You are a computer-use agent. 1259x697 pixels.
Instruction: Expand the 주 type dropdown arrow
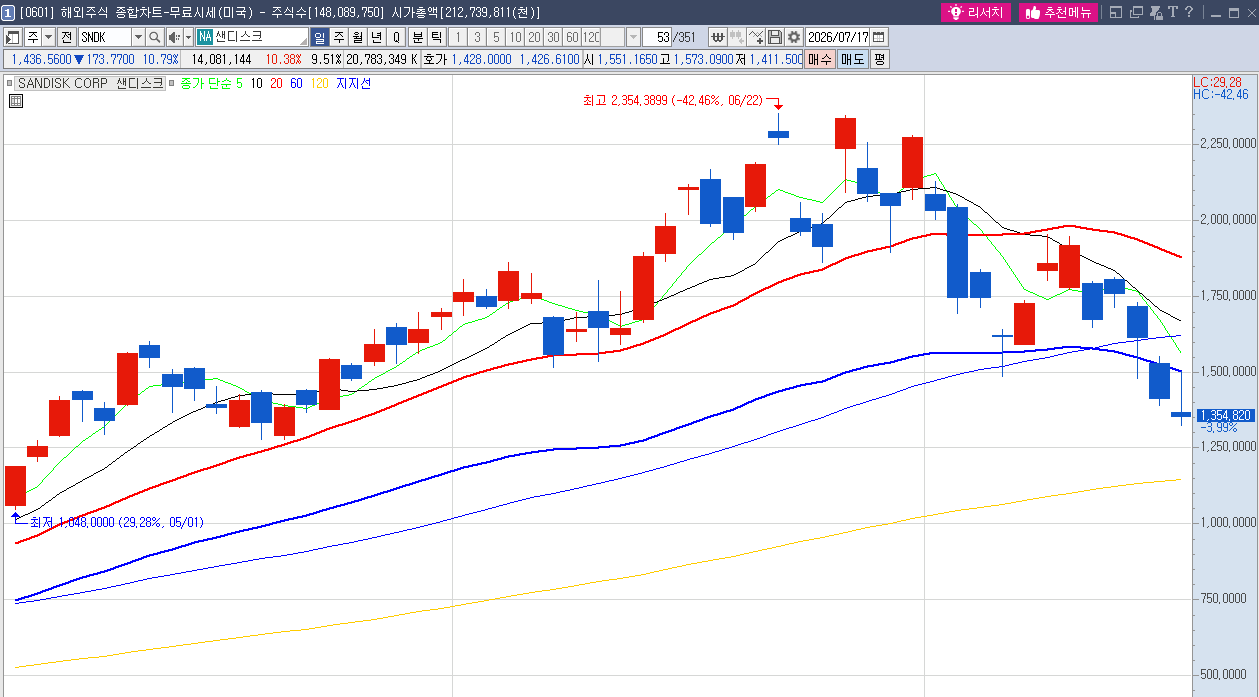point(48,37)
